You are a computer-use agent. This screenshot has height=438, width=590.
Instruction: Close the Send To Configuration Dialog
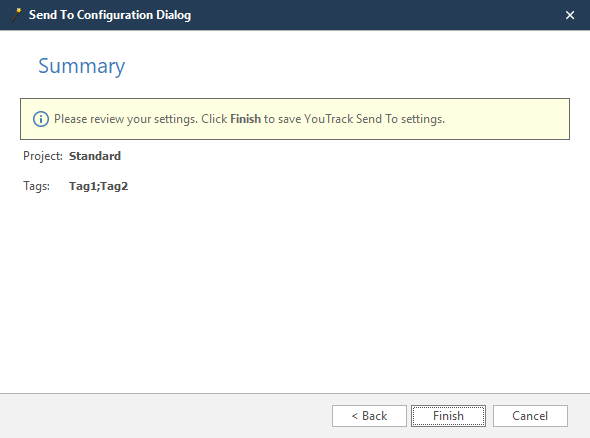tap(570, 15)
